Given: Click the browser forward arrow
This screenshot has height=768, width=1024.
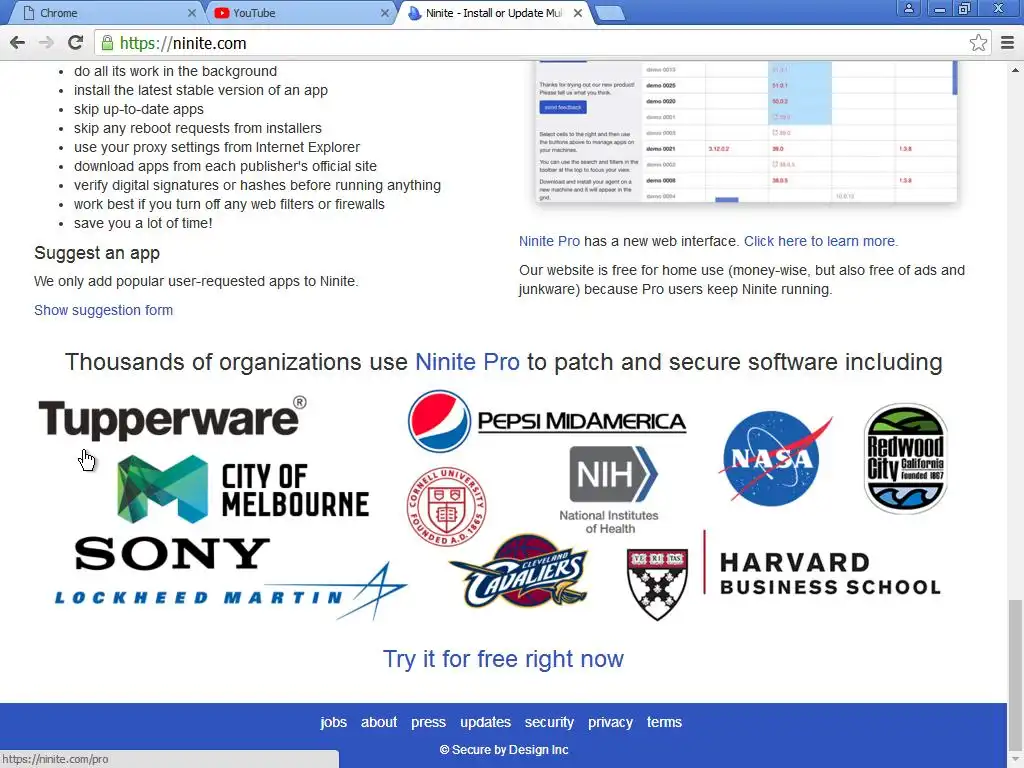Looking at the screenshot, I should pos(46,43).
